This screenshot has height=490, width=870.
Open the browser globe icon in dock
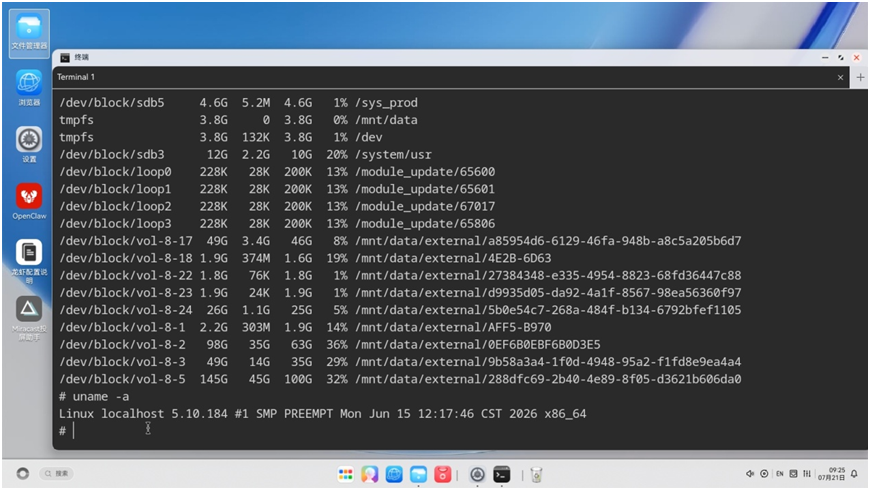[x=394, y=474]
